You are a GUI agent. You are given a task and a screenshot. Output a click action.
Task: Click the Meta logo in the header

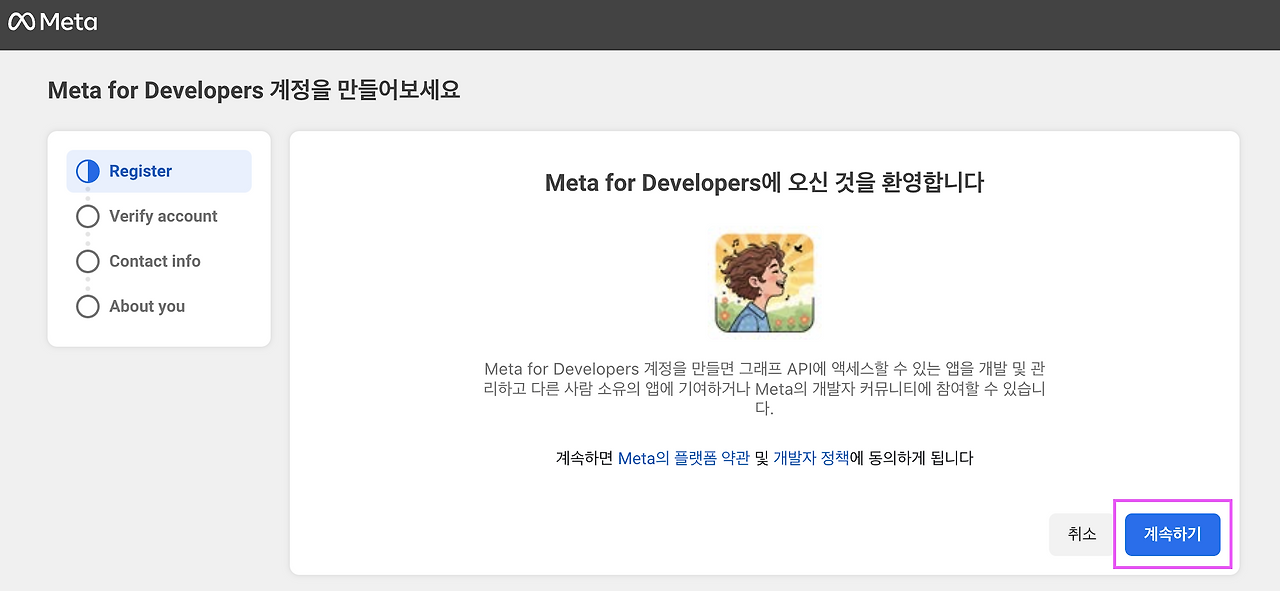point(53,22)
